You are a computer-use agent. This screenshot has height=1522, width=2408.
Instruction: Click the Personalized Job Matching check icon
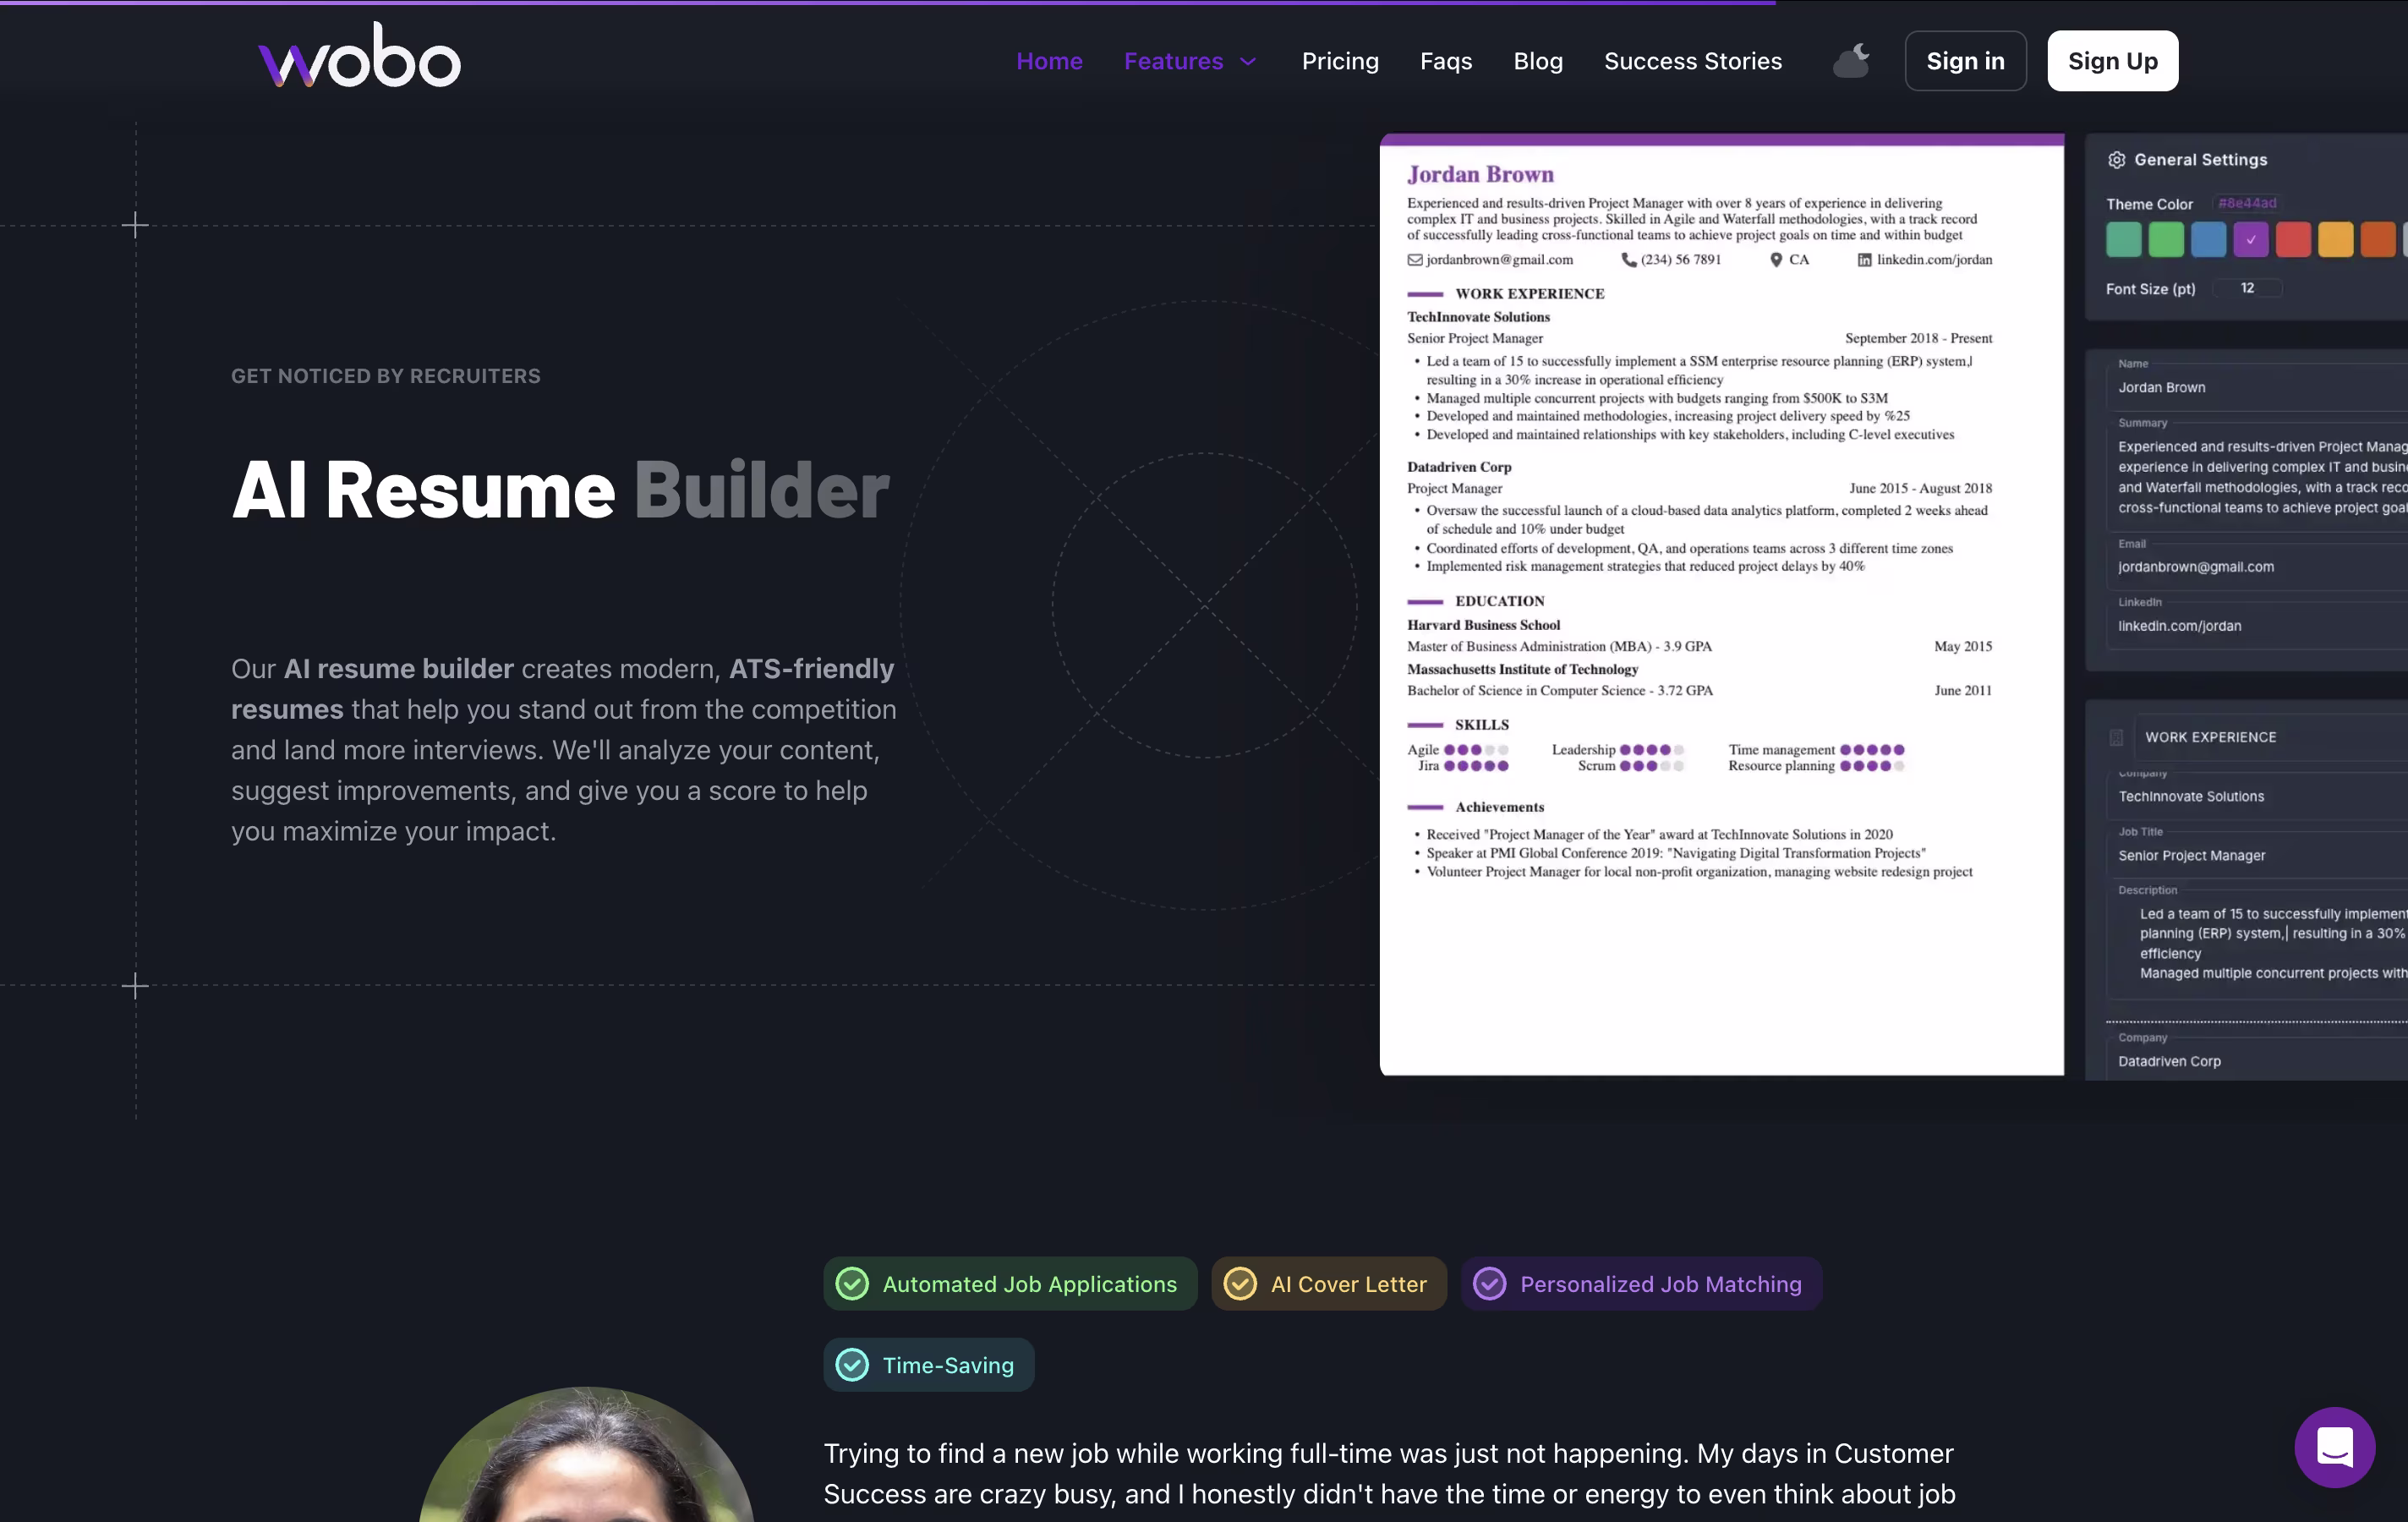1489,1283
